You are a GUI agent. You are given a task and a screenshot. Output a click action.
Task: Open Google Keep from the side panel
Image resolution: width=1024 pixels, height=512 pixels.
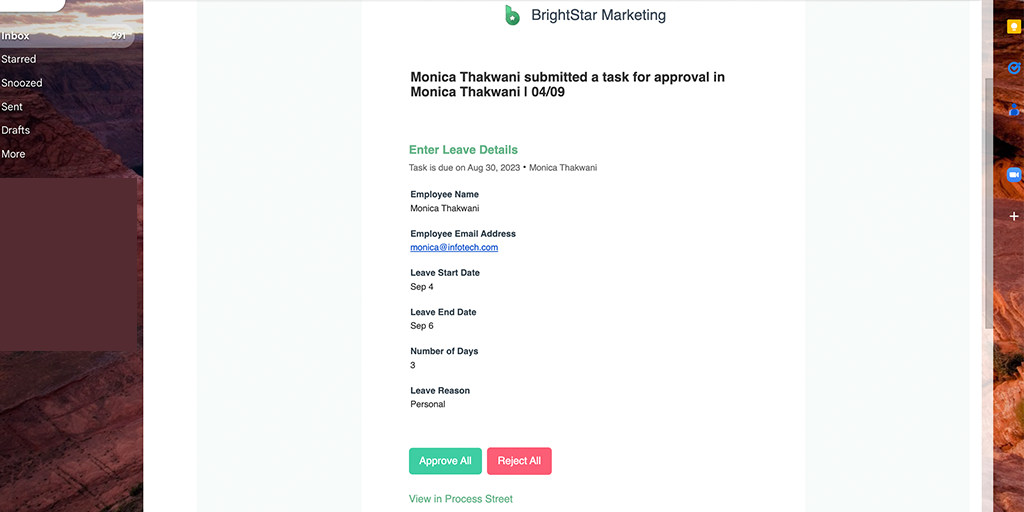(1014, 25)
